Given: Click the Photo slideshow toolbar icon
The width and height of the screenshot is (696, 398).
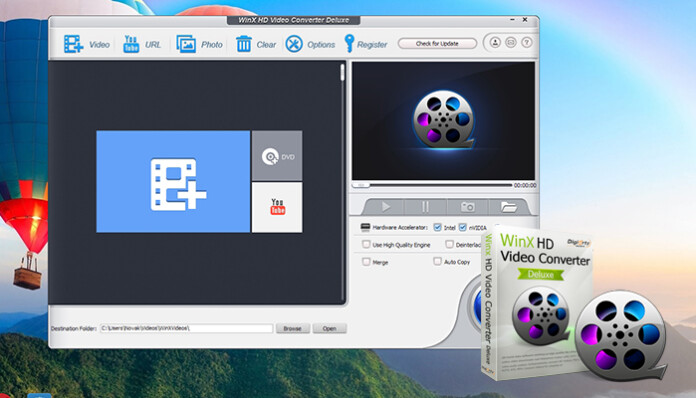Looking at the screenshot, I should pos(186,44).
